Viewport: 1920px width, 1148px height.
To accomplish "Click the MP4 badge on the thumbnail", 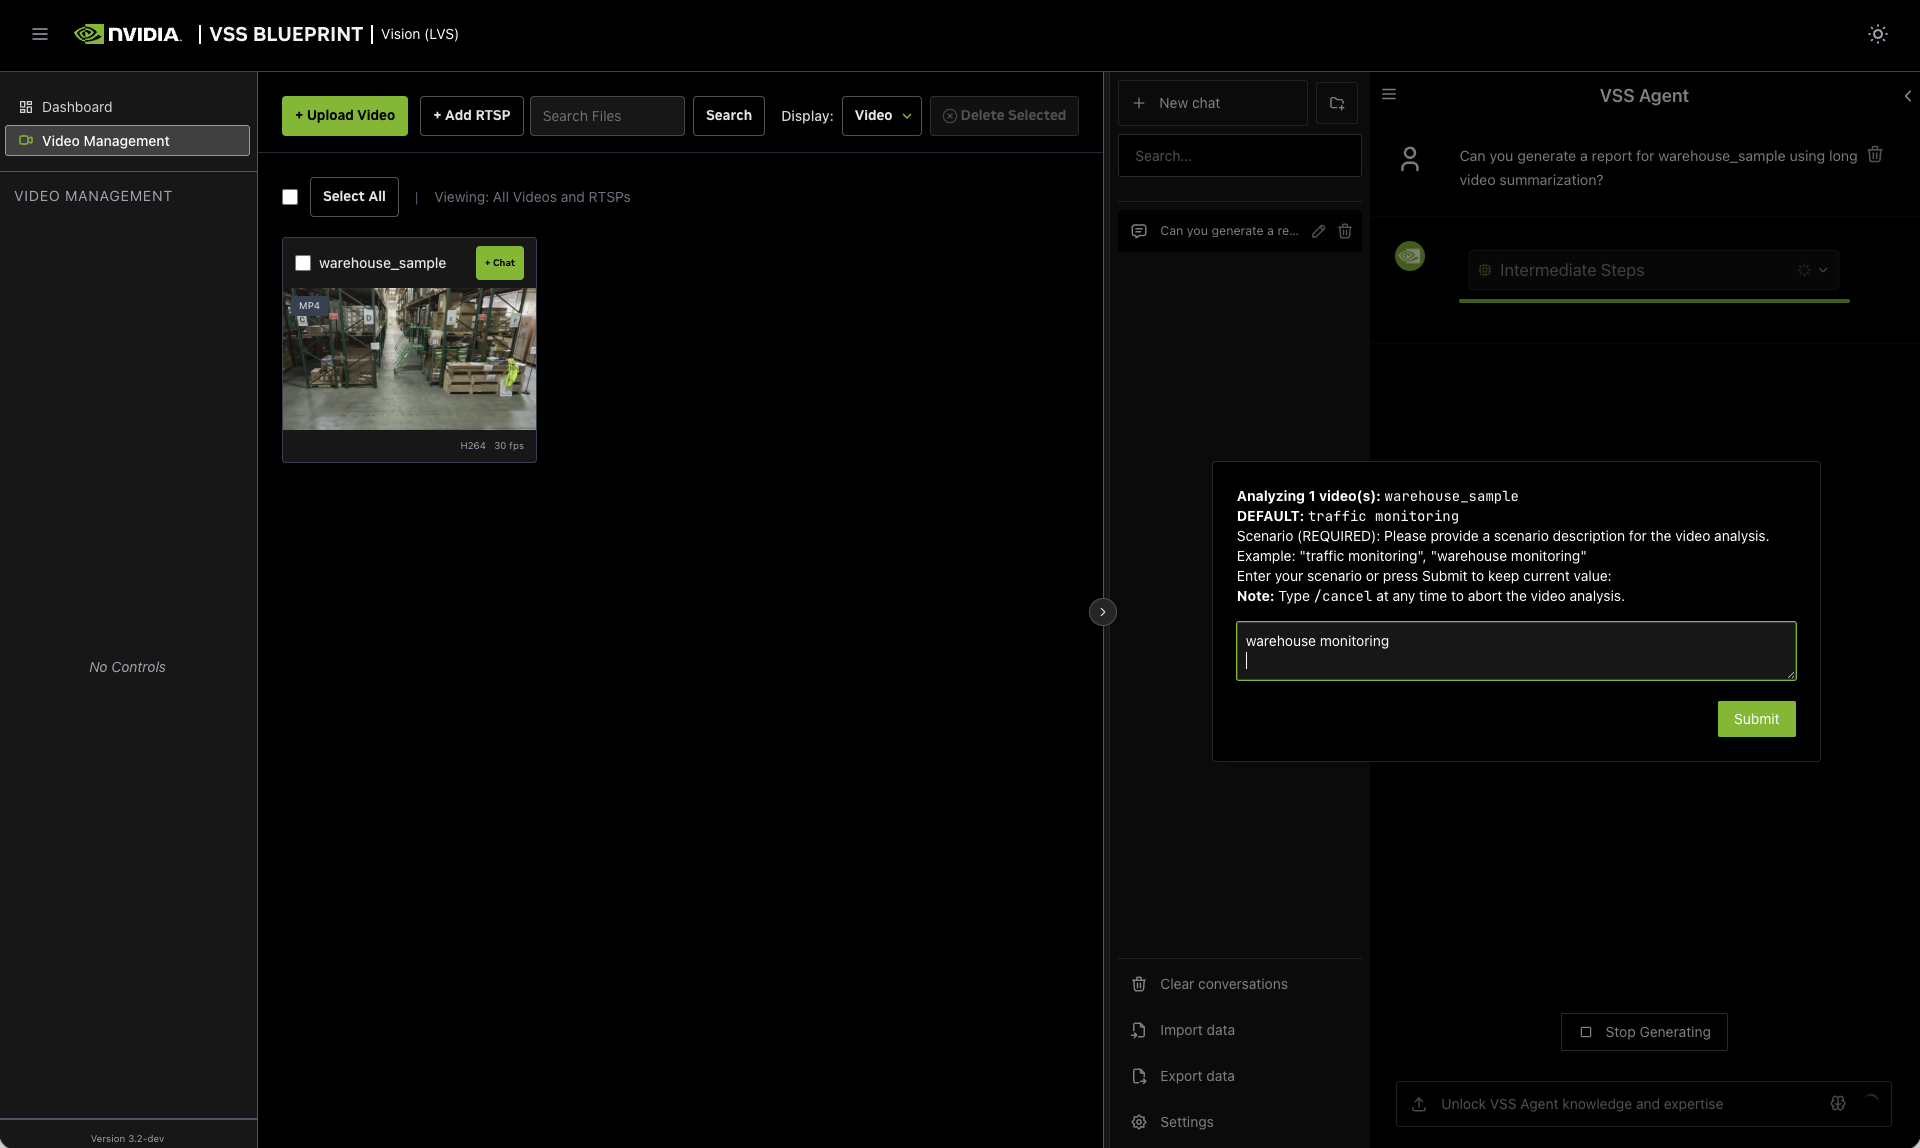I will pos(309,306).
